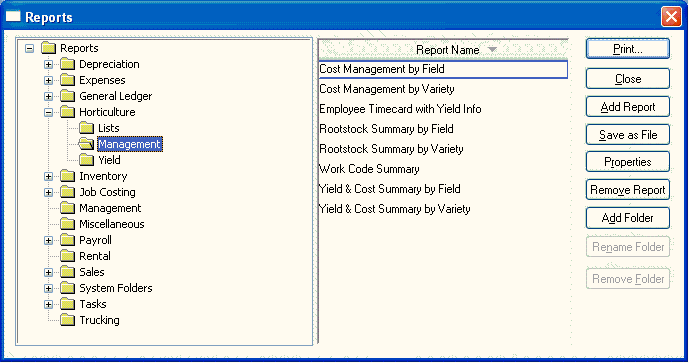
Task: Click the General Ledger folder icon
Action: point(67,96)
